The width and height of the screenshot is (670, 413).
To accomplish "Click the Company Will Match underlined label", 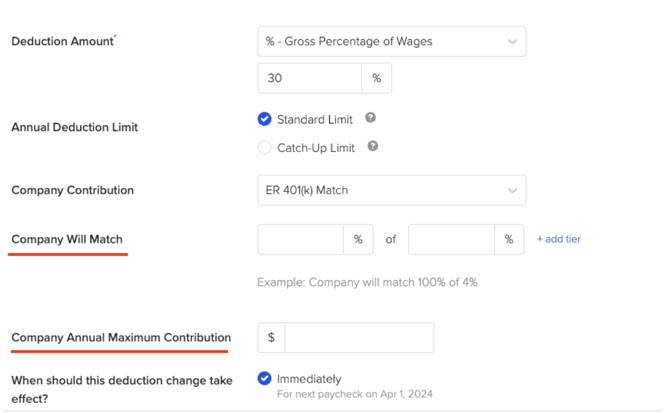I will tap(67, 239).
